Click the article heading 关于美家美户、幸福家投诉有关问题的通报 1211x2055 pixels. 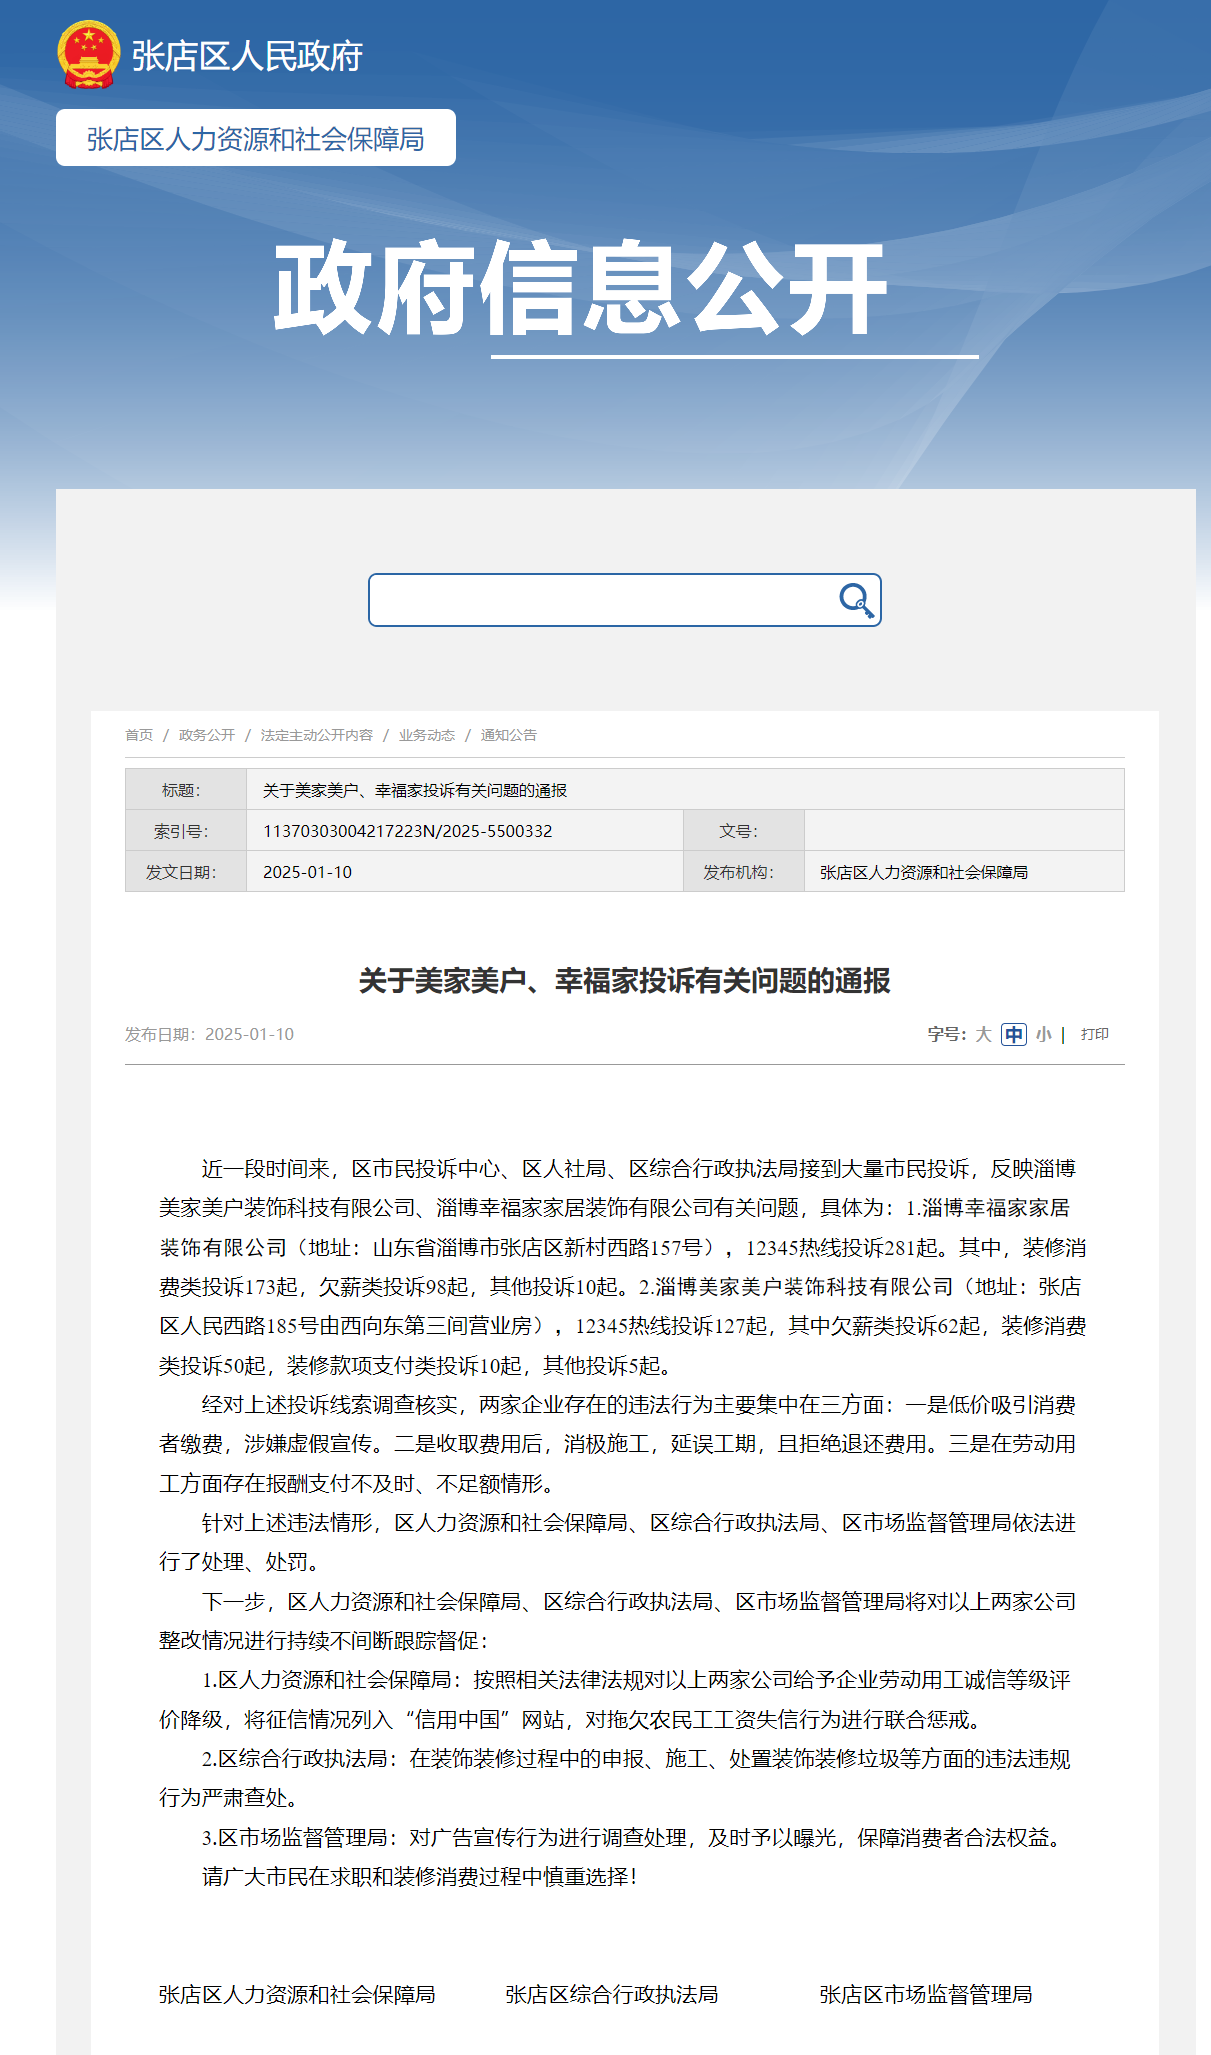(x=624, y=981)
